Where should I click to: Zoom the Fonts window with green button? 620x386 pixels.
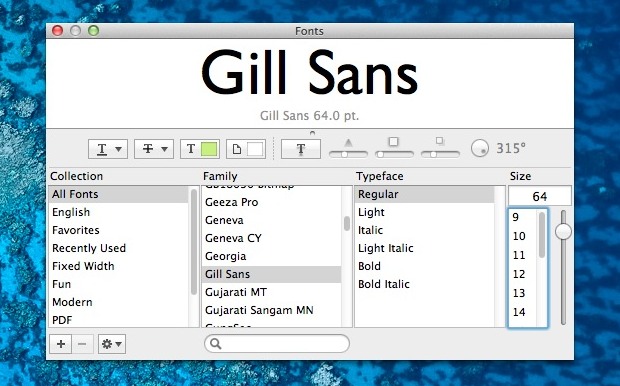point(94,30)
